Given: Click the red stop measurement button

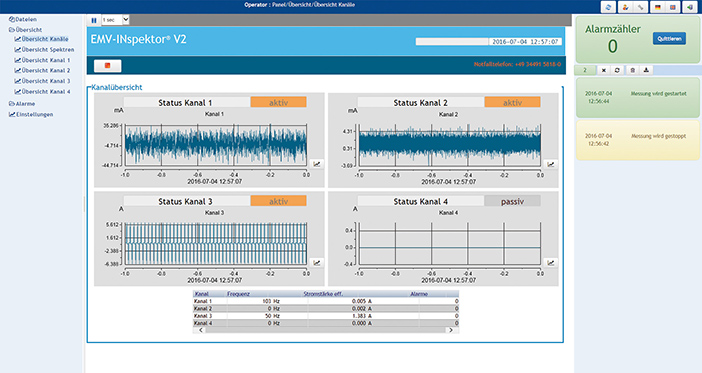Looking at the screenshot, I should (107, 66).
